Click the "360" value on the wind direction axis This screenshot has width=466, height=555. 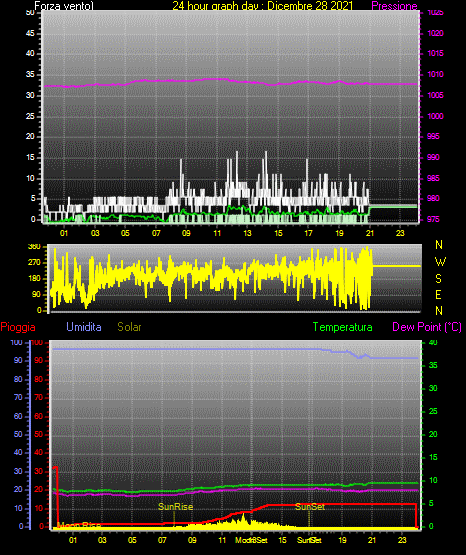tap(34, 247)
